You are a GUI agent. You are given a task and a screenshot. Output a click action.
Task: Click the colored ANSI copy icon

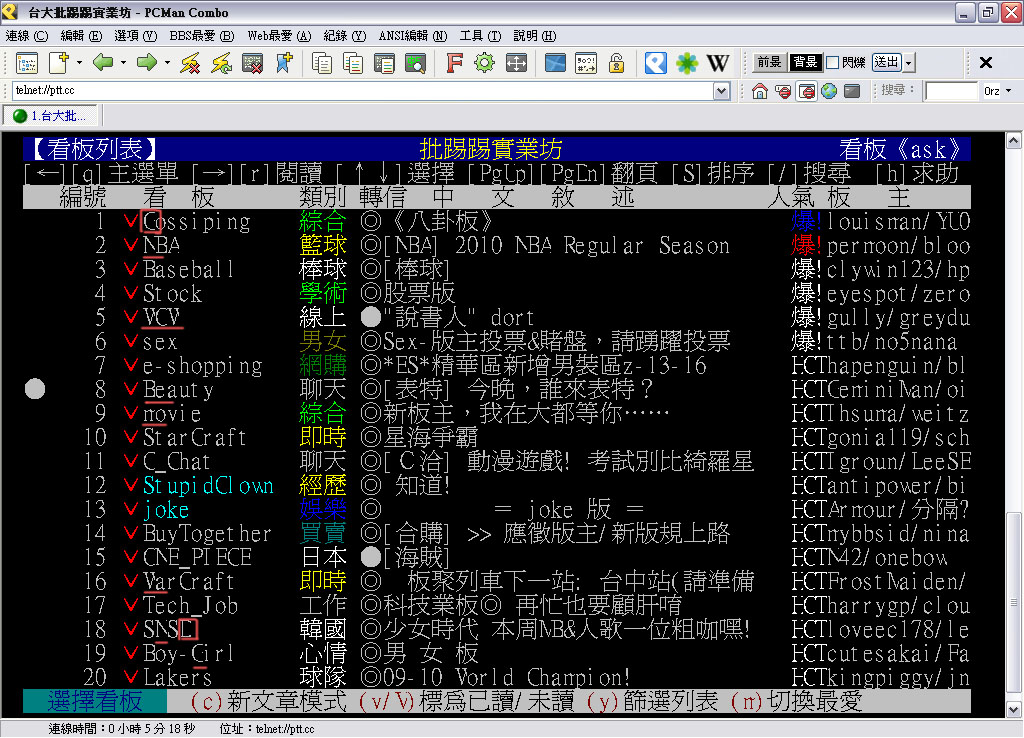point(353,63)
